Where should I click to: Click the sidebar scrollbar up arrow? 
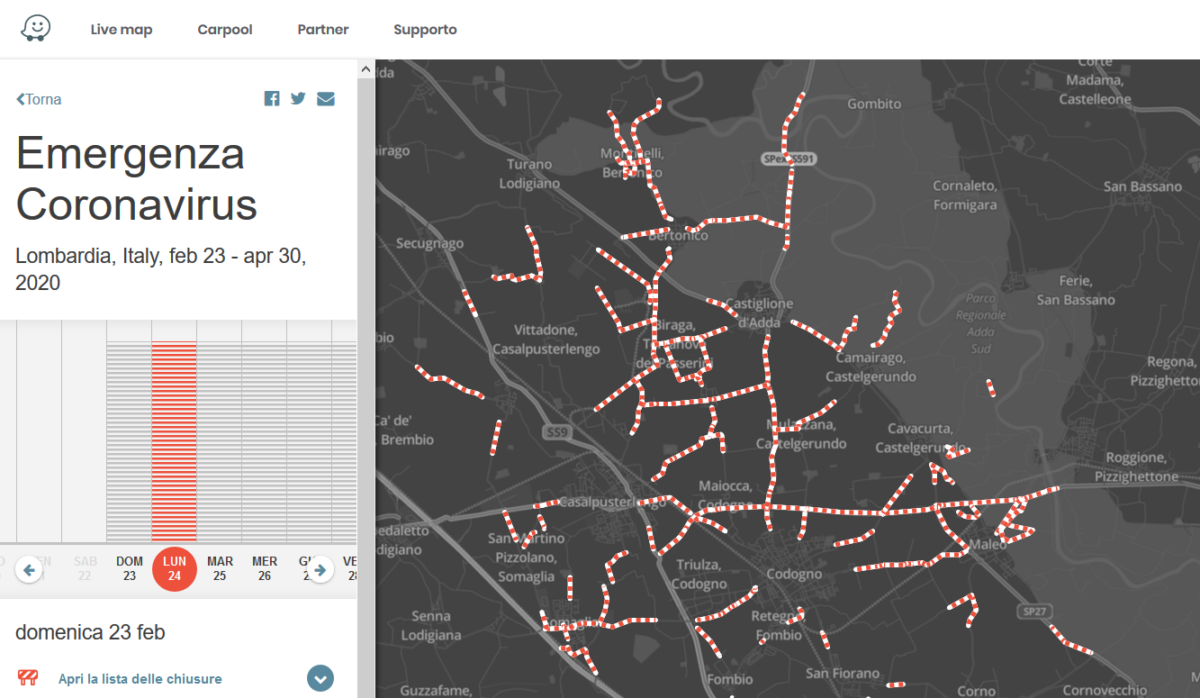(x=366, y=68)
